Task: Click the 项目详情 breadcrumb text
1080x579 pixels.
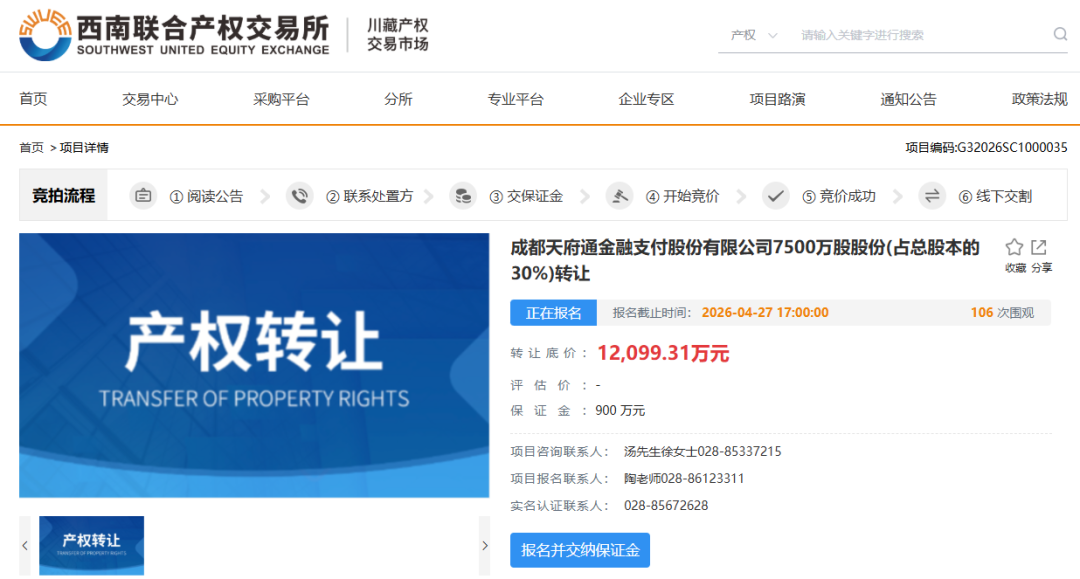Action: click(x=84, y=147)
